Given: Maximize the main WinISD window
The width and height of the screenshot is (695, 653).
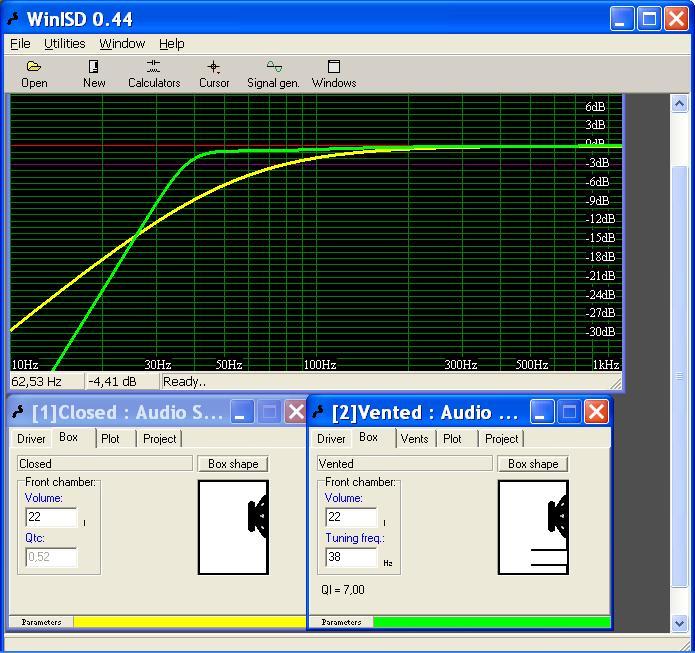Looking at the screenshot, I should tap(649, 19).
